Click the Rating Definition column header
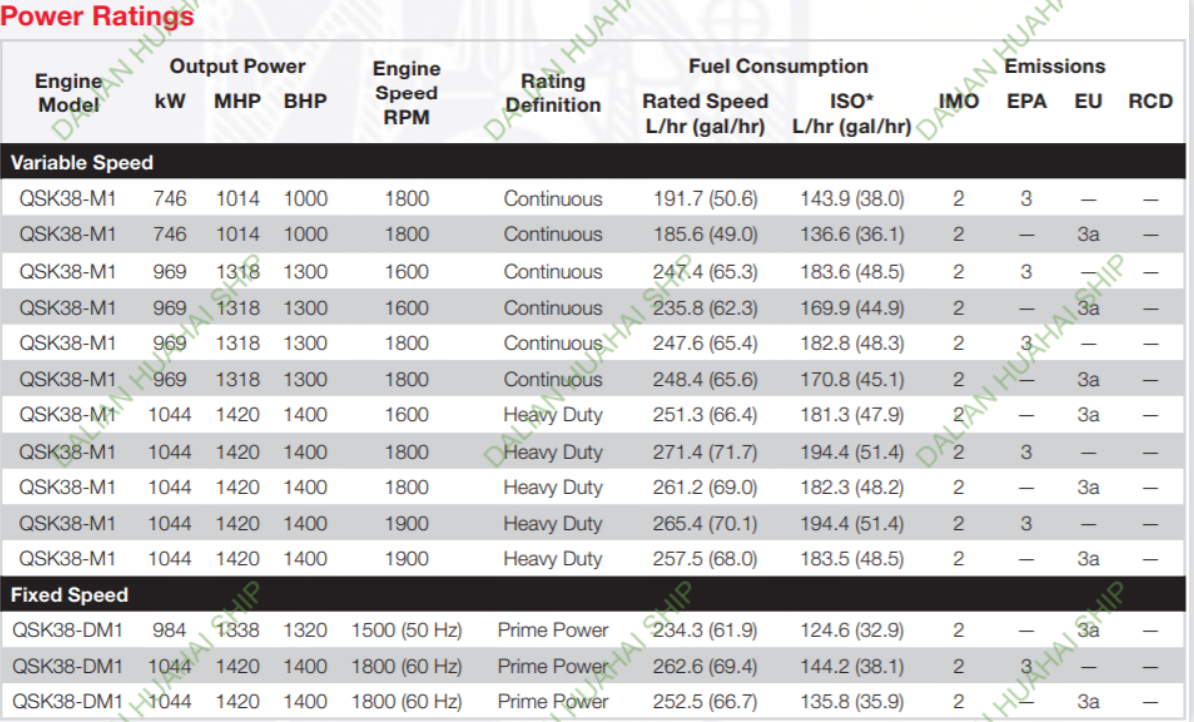This screenshot has width=1194, height=722. (553, 93)
